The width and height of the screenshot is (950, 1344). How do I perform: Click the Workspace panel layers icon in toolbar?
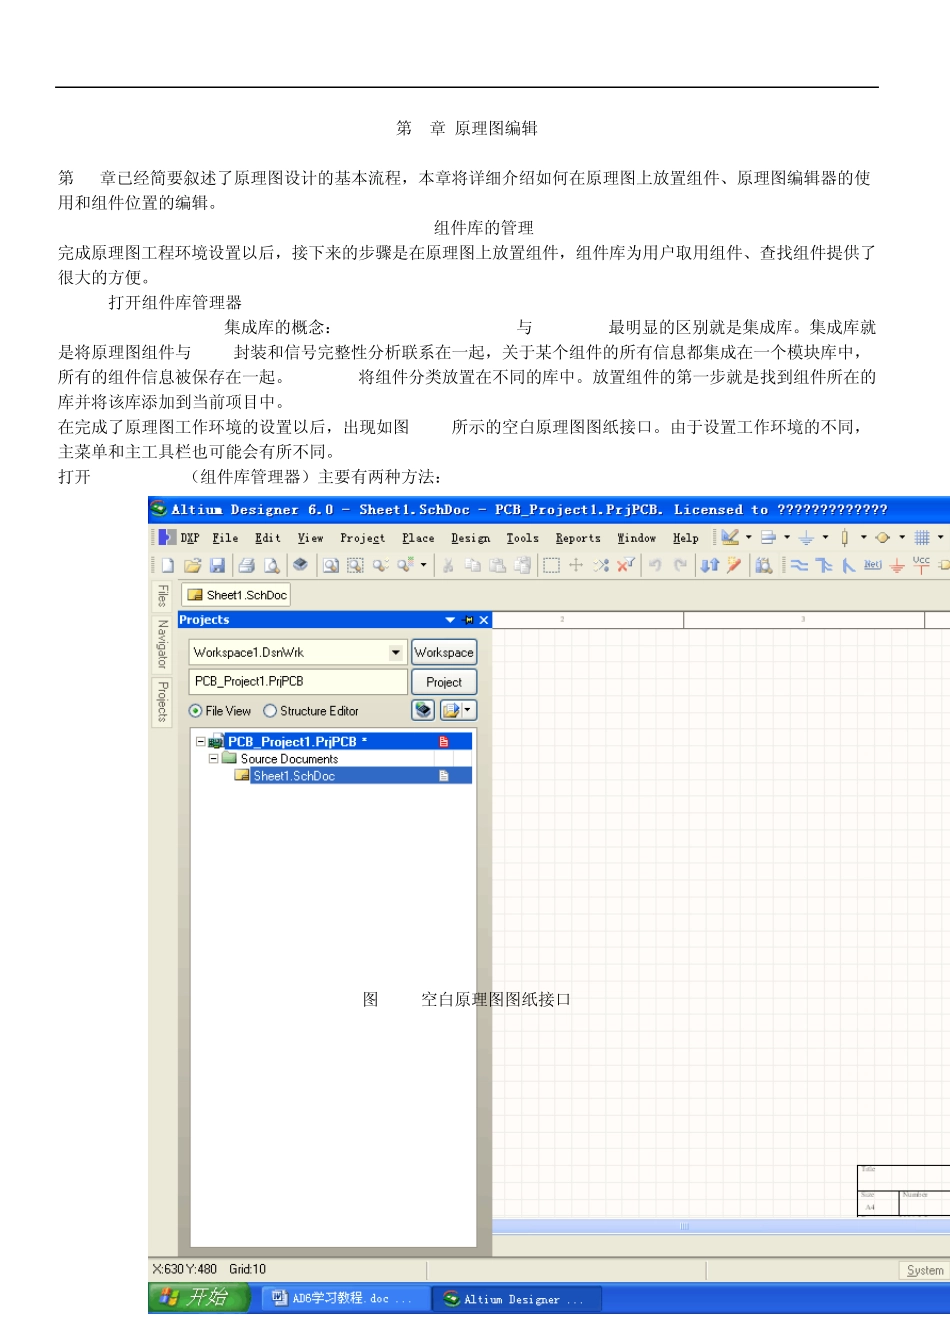click(x=300, y=564)
